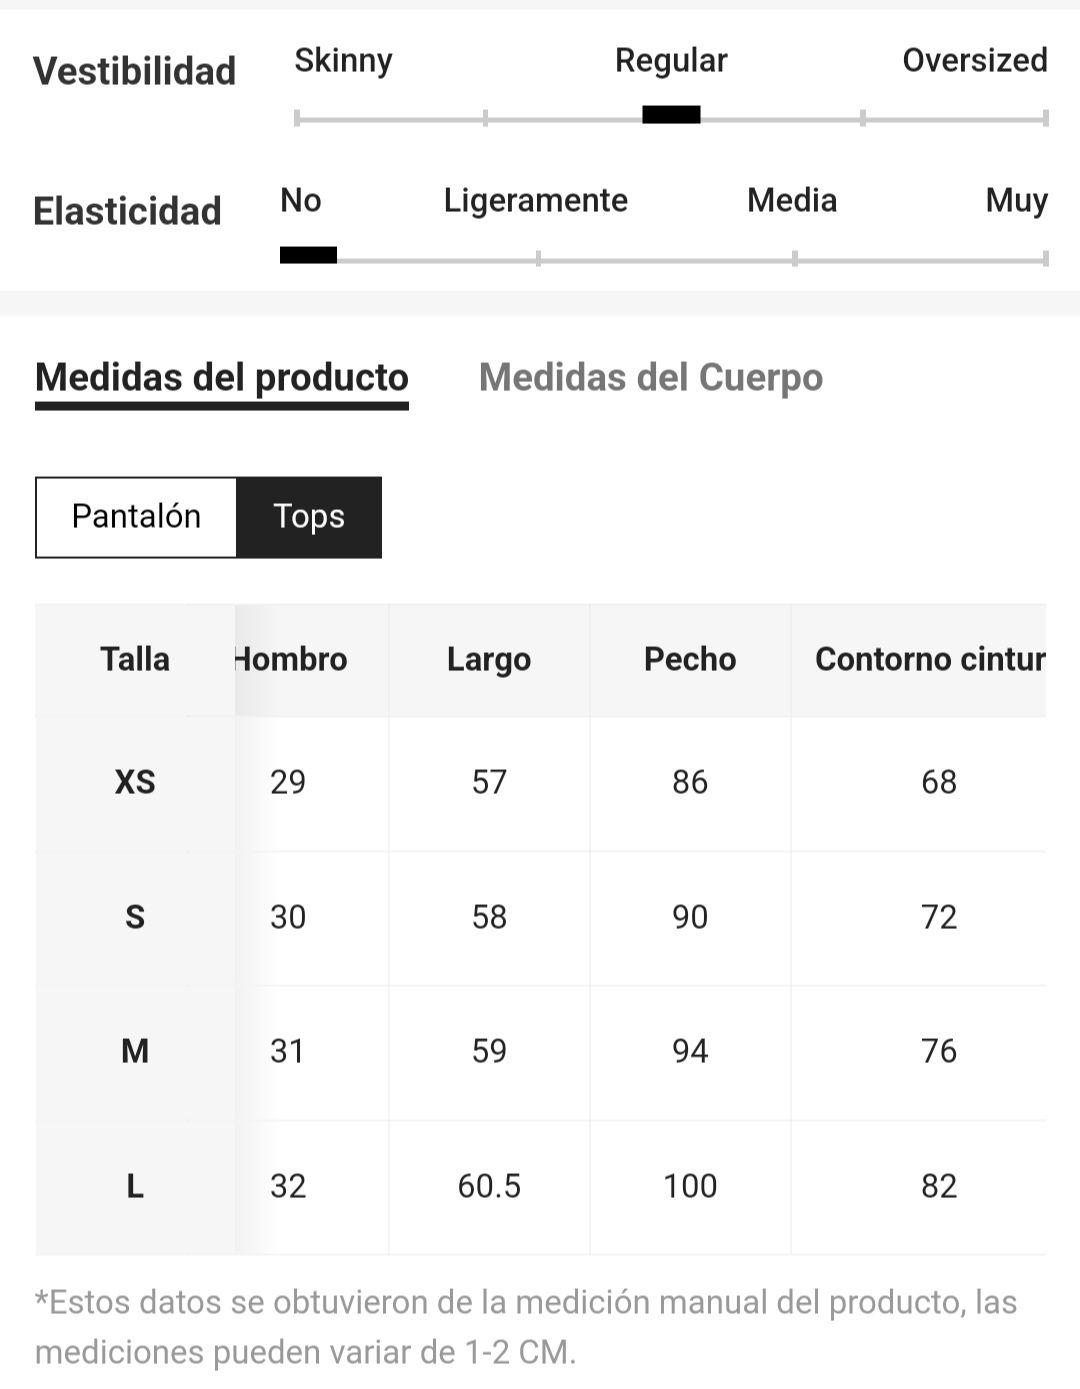Image resolution: width=1080 pixels, height=1389 pixels.
Task: Choose the Pantalón size chart
Action: [x=136, y=517]
